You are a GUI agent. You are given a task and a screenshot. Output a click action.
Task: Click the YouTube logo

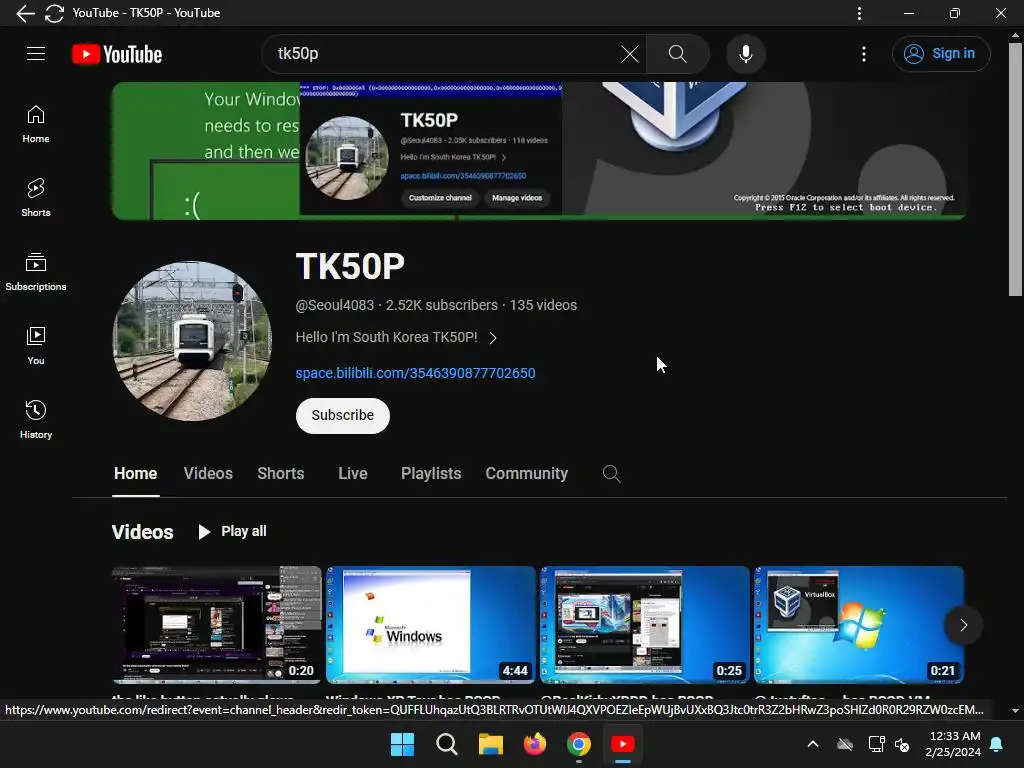coord(117,54)
